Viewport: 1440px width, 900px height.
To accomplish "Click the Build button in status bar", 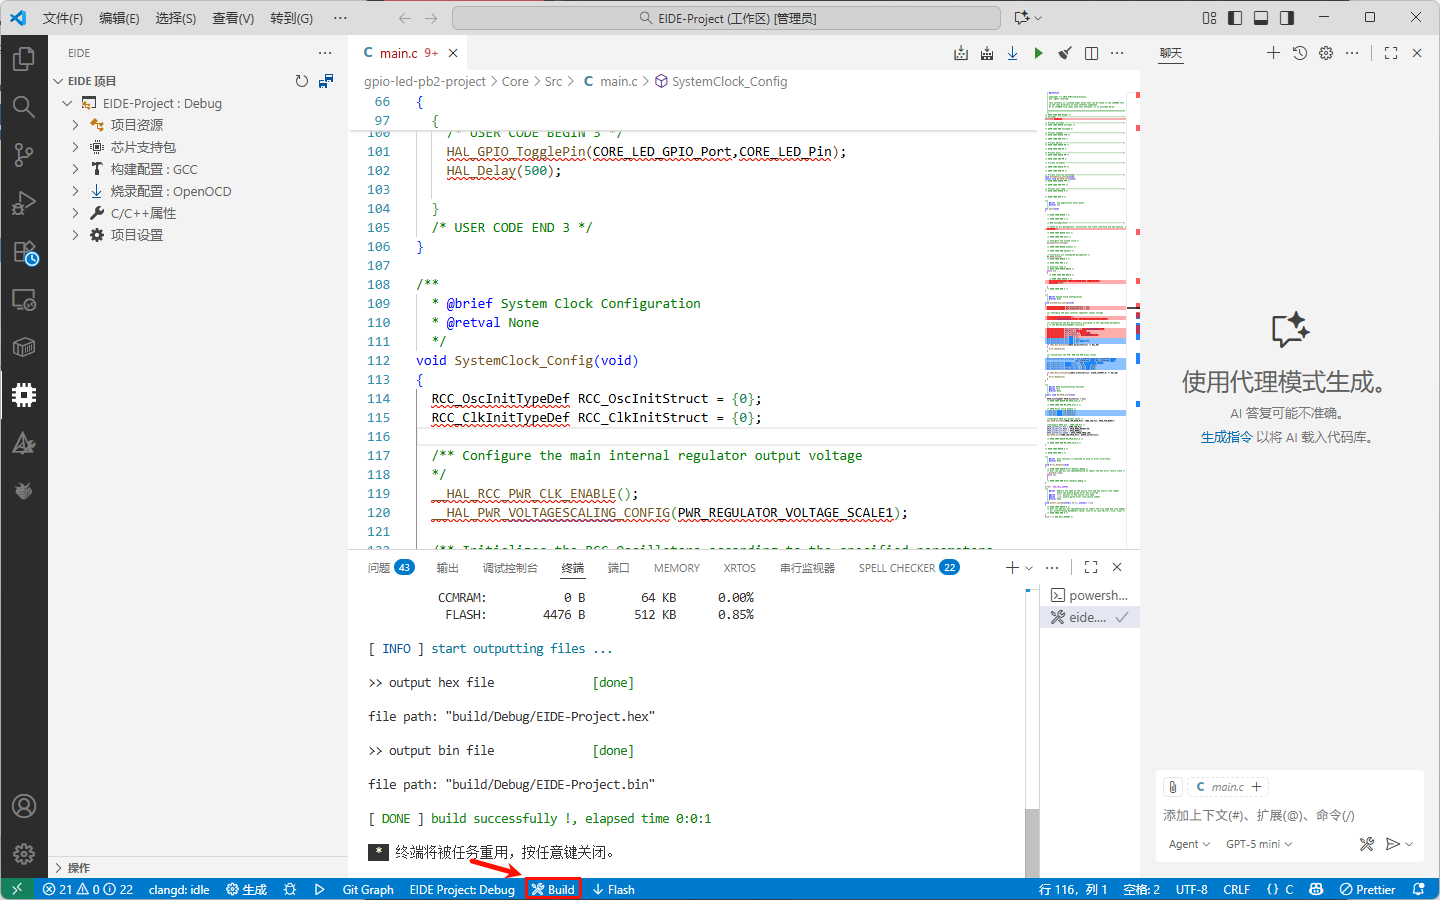I will (x=553, y=889).
